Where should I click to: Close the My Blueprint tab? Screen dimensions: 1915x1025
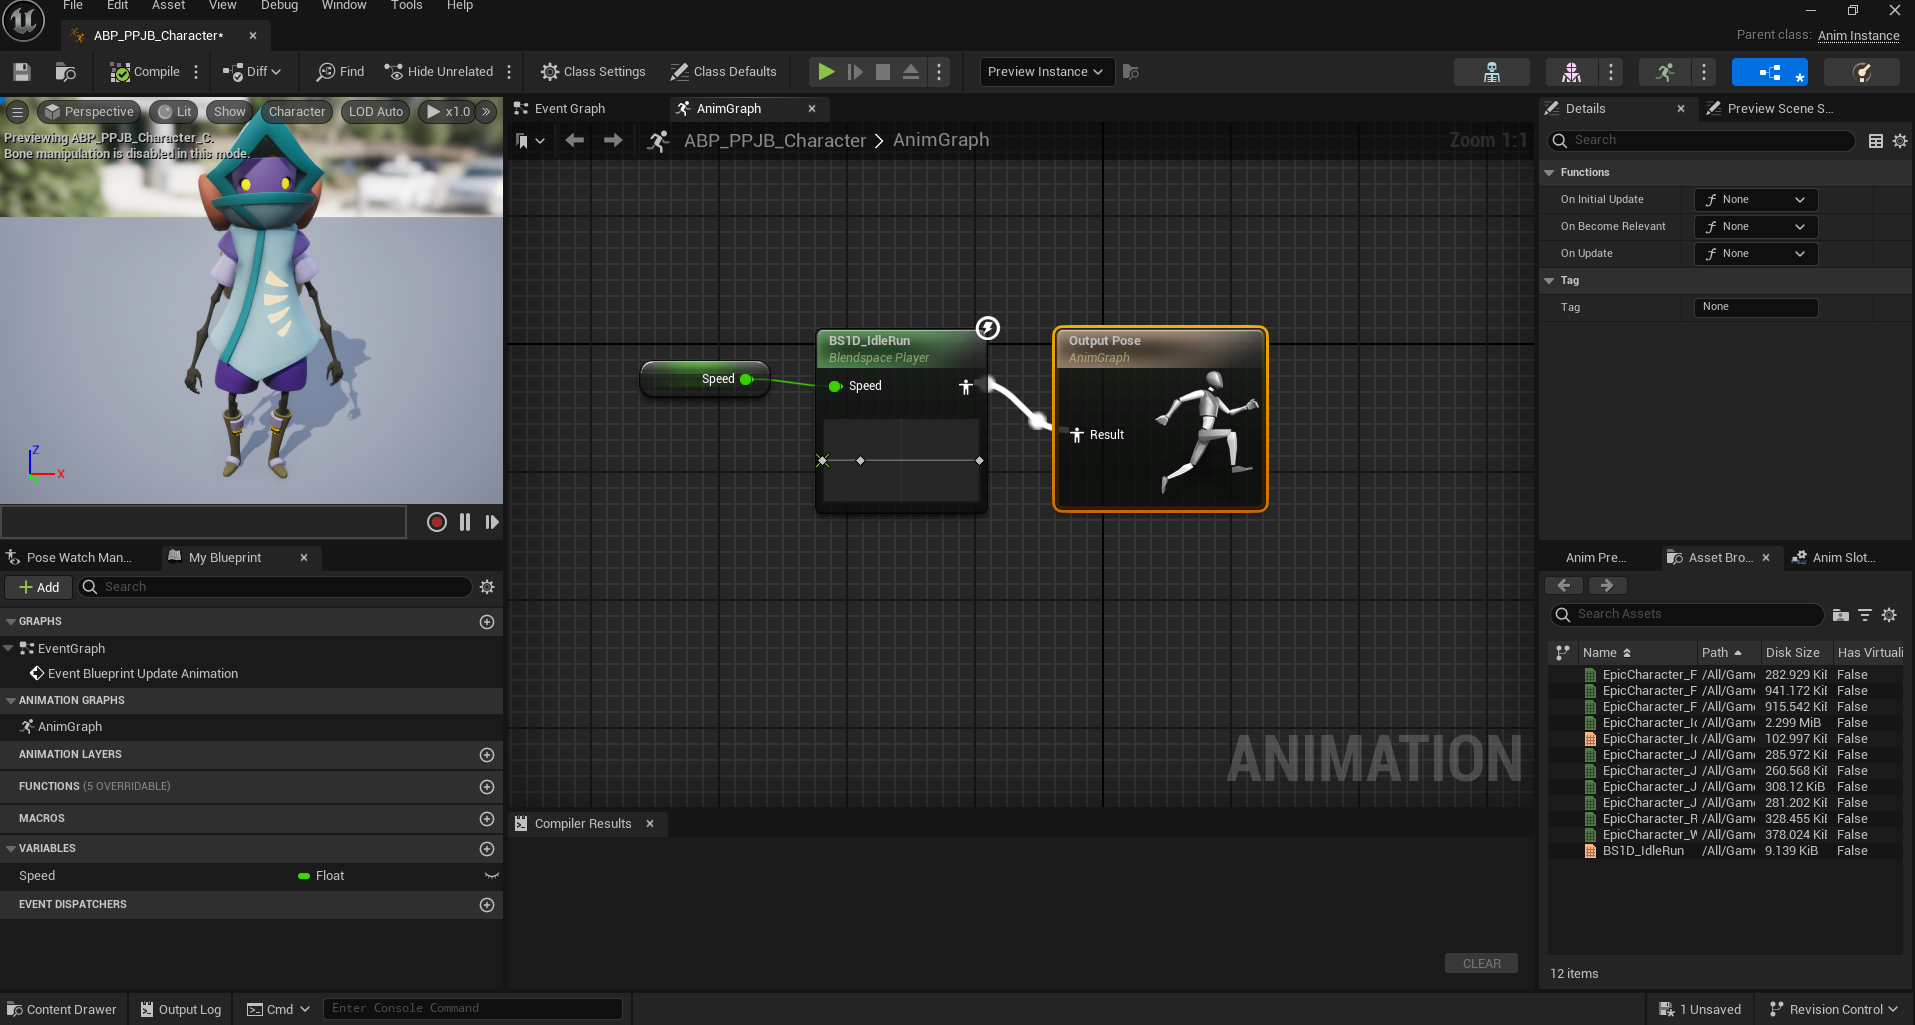point(304,558)
